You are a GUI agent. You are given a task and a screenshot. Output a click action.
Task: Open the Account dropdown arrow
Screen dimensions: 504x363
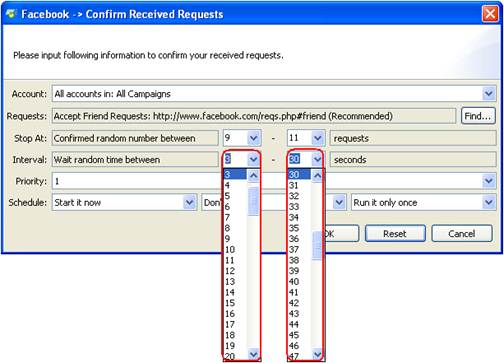point(489,94)
